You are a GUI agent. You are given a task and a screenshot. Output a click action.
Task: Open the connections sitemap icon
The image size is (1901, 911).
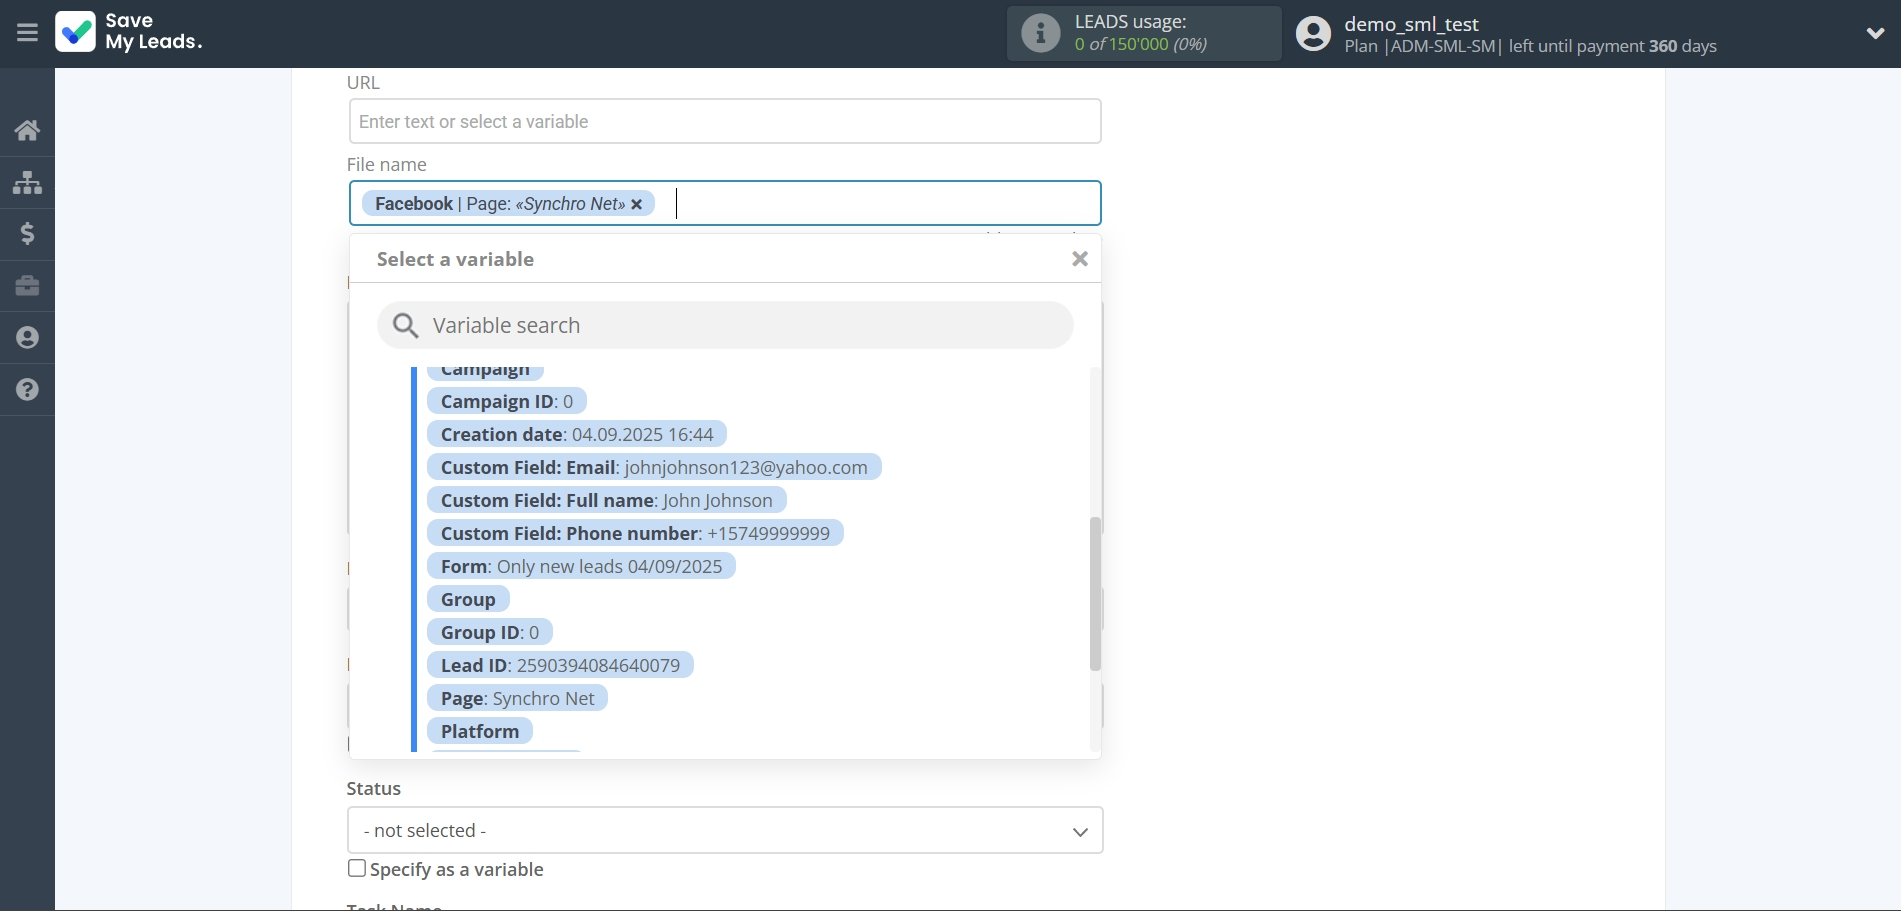coord(27,182)
